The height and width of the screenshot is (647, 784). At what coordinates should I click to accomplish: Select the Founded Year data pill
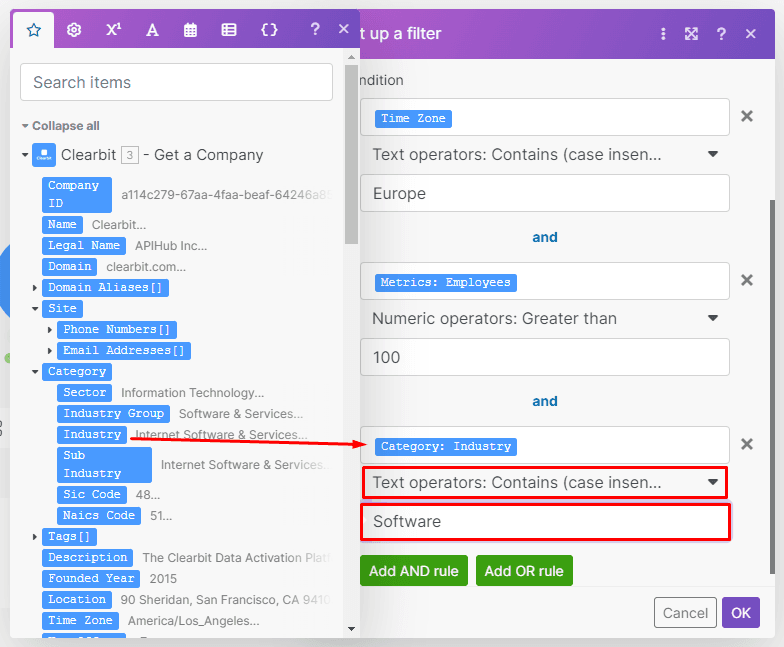click(x=91, y=579)
